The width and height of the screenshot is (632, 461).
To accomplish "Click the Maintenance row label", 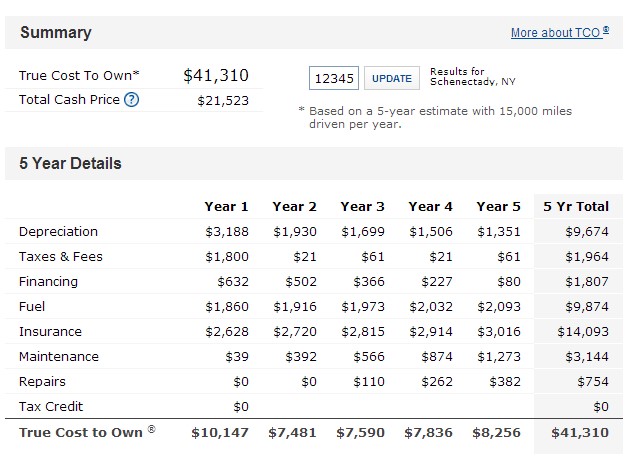I will pyautogui.click(x=59, y=357).
